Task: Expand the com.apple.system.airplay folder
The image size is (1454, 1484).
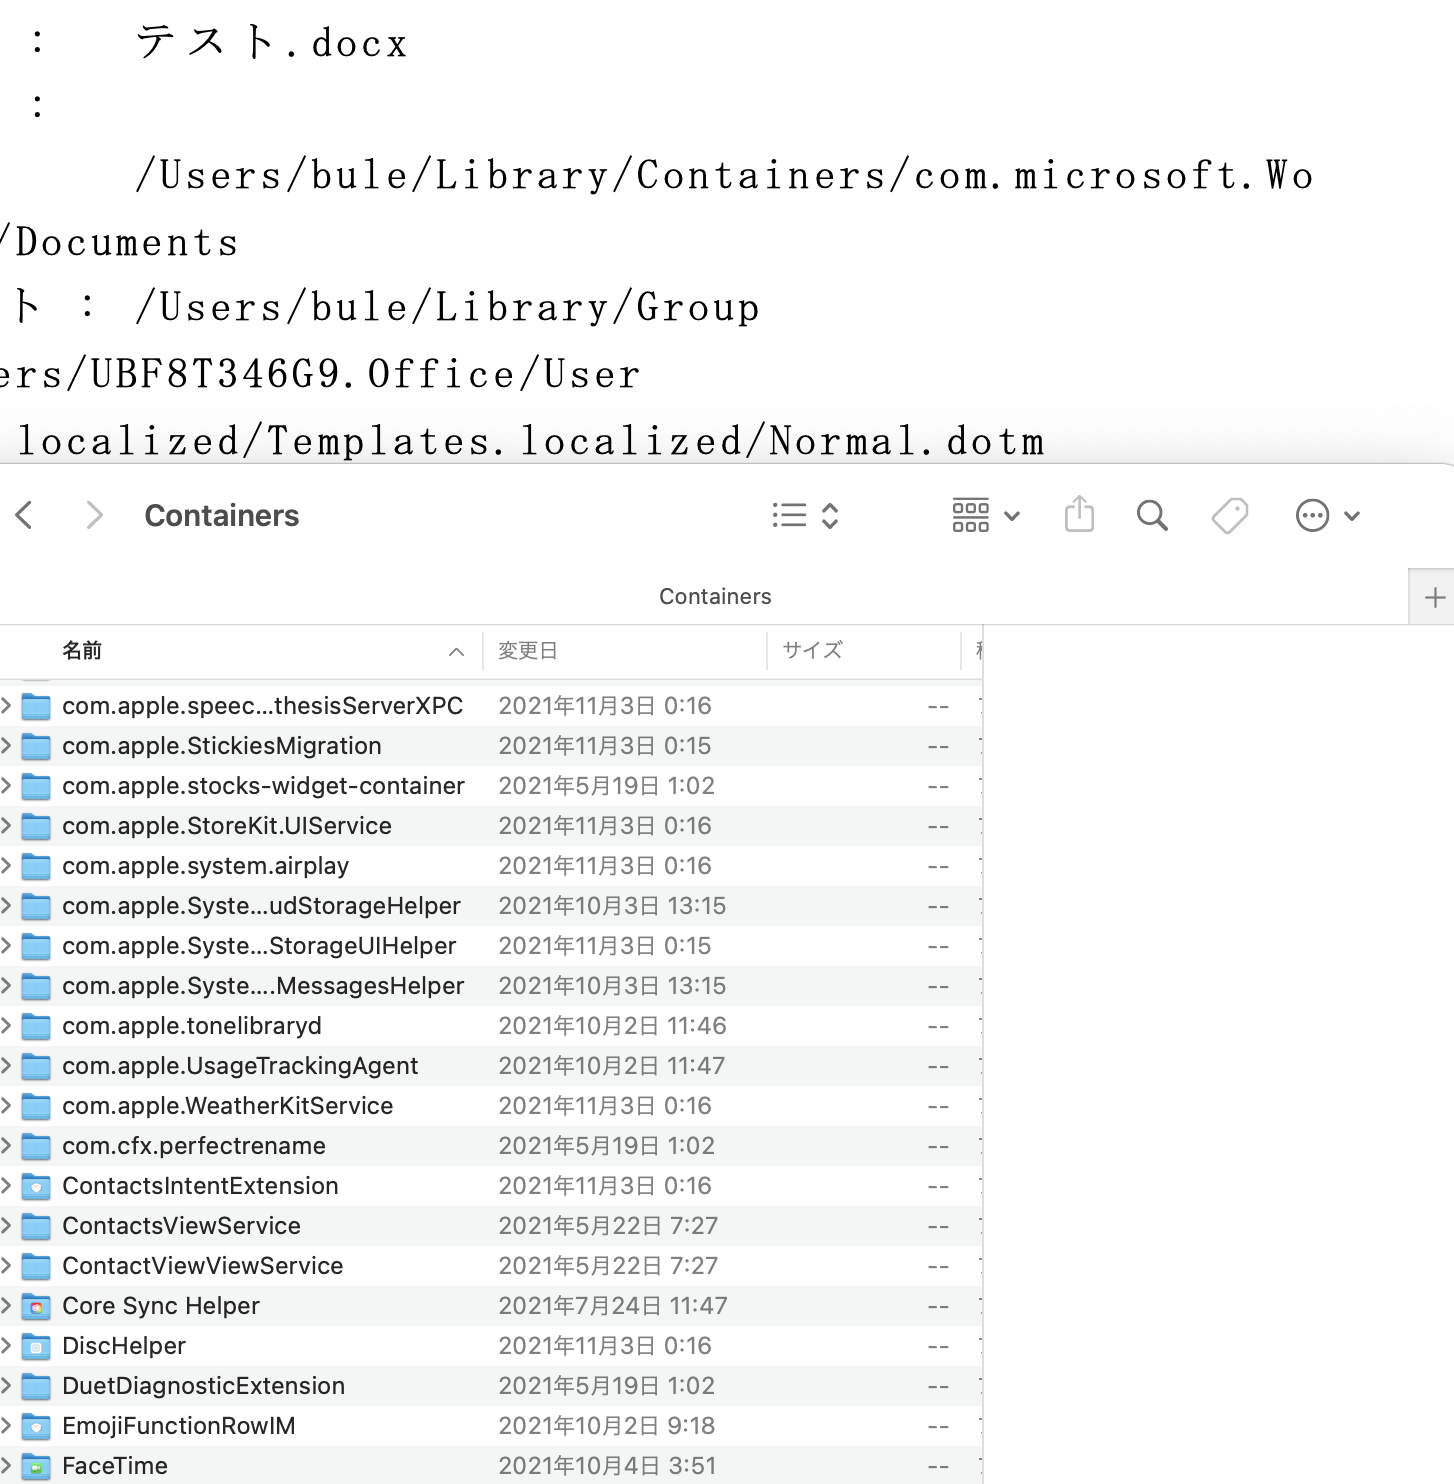Action: pos(7,866)
